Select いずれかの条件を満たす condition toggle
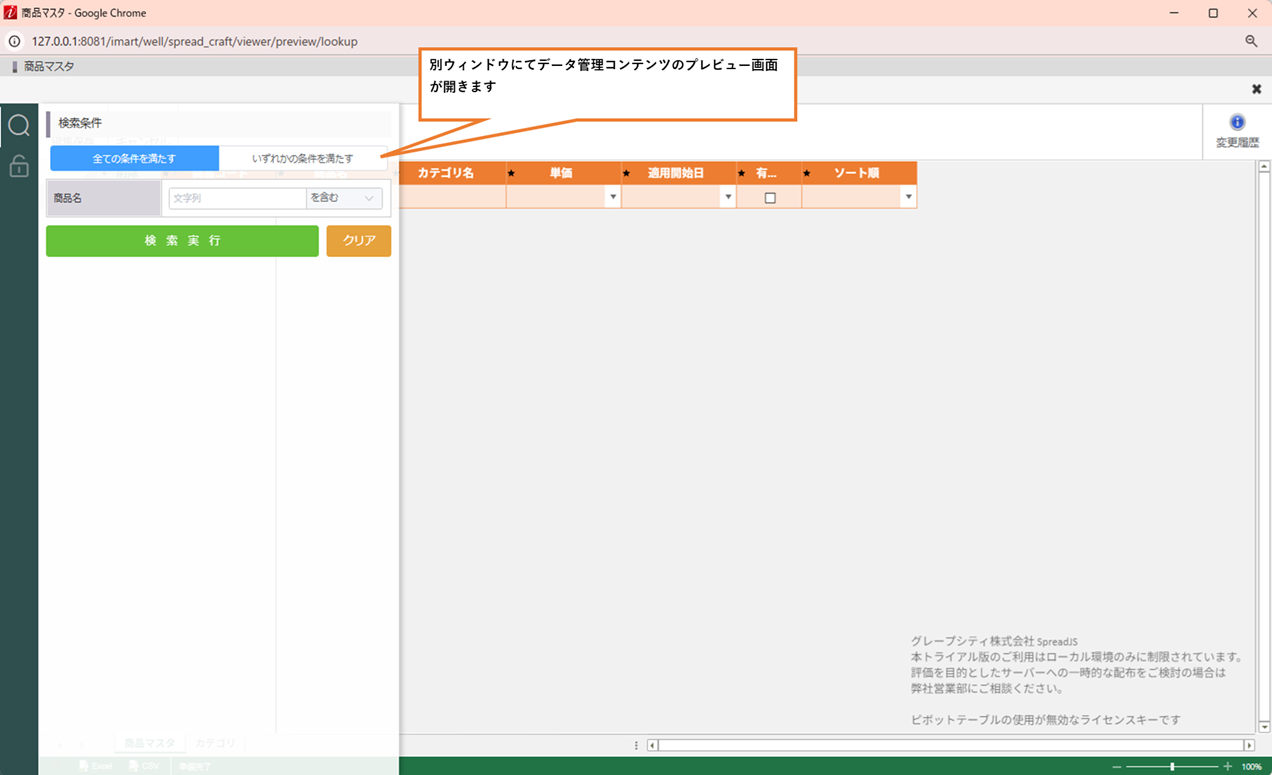This screenshot has height=775, width=1272. (302, 158)
